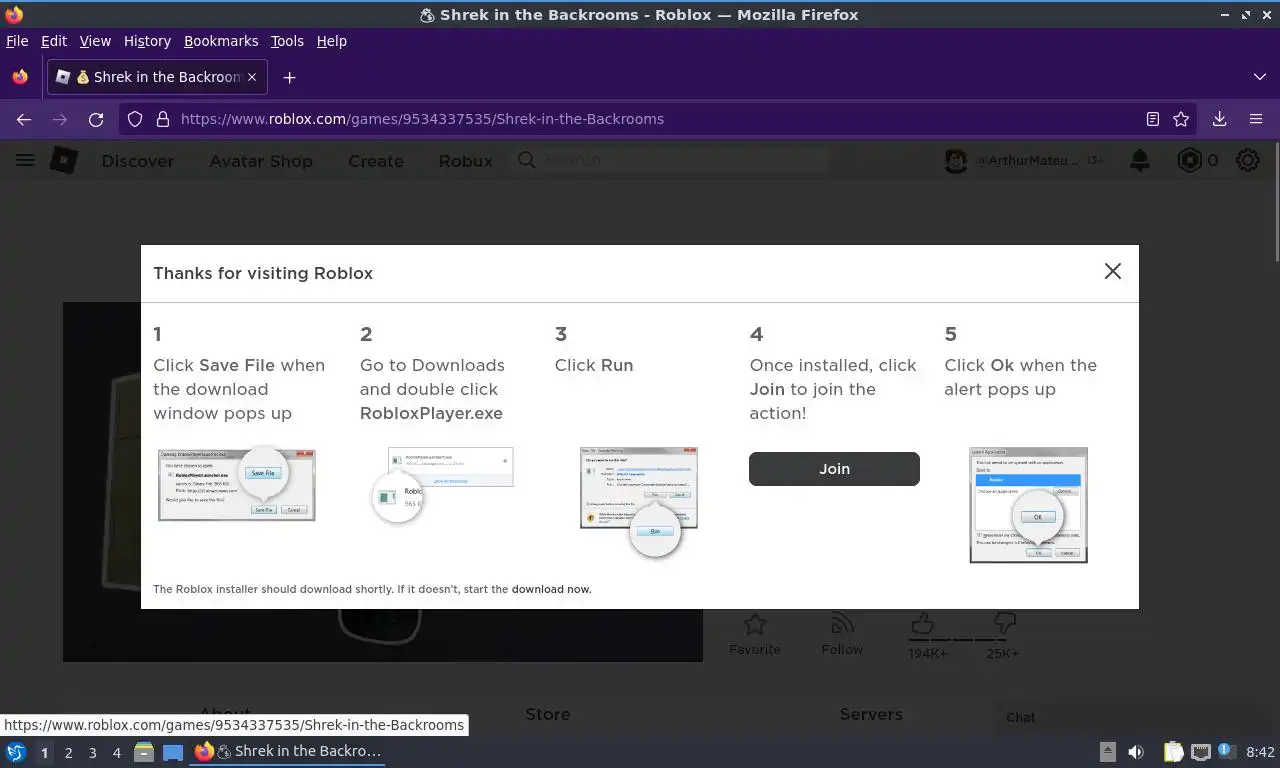The height and width of the screenshot is (768, 1280).
Task: Click the tracking protection shield icon
Action: click(135, 119)
